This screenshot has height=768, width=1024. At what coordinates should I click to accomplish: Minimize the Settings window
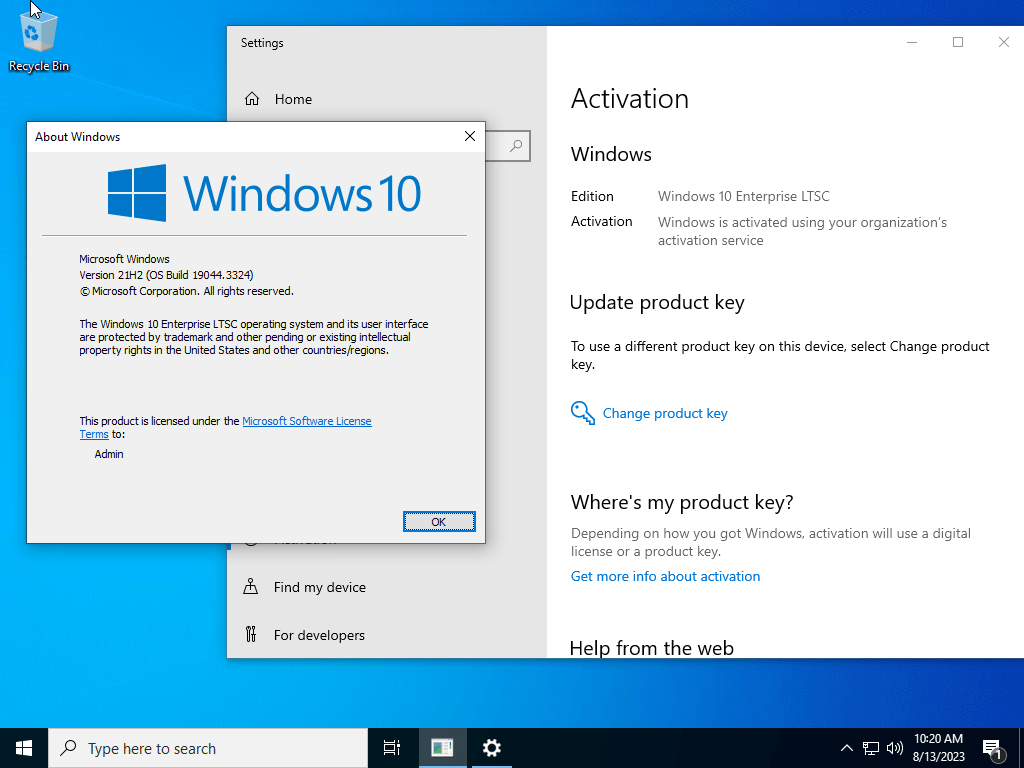pyautogui.click(x=912, y=42)
